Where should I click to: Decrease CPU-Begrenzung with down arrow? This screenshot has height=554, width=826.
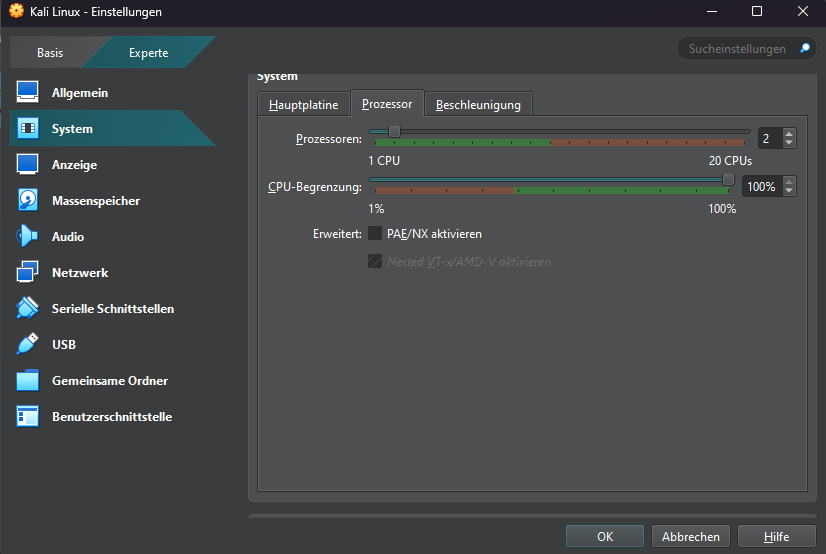tap(789, 191)
